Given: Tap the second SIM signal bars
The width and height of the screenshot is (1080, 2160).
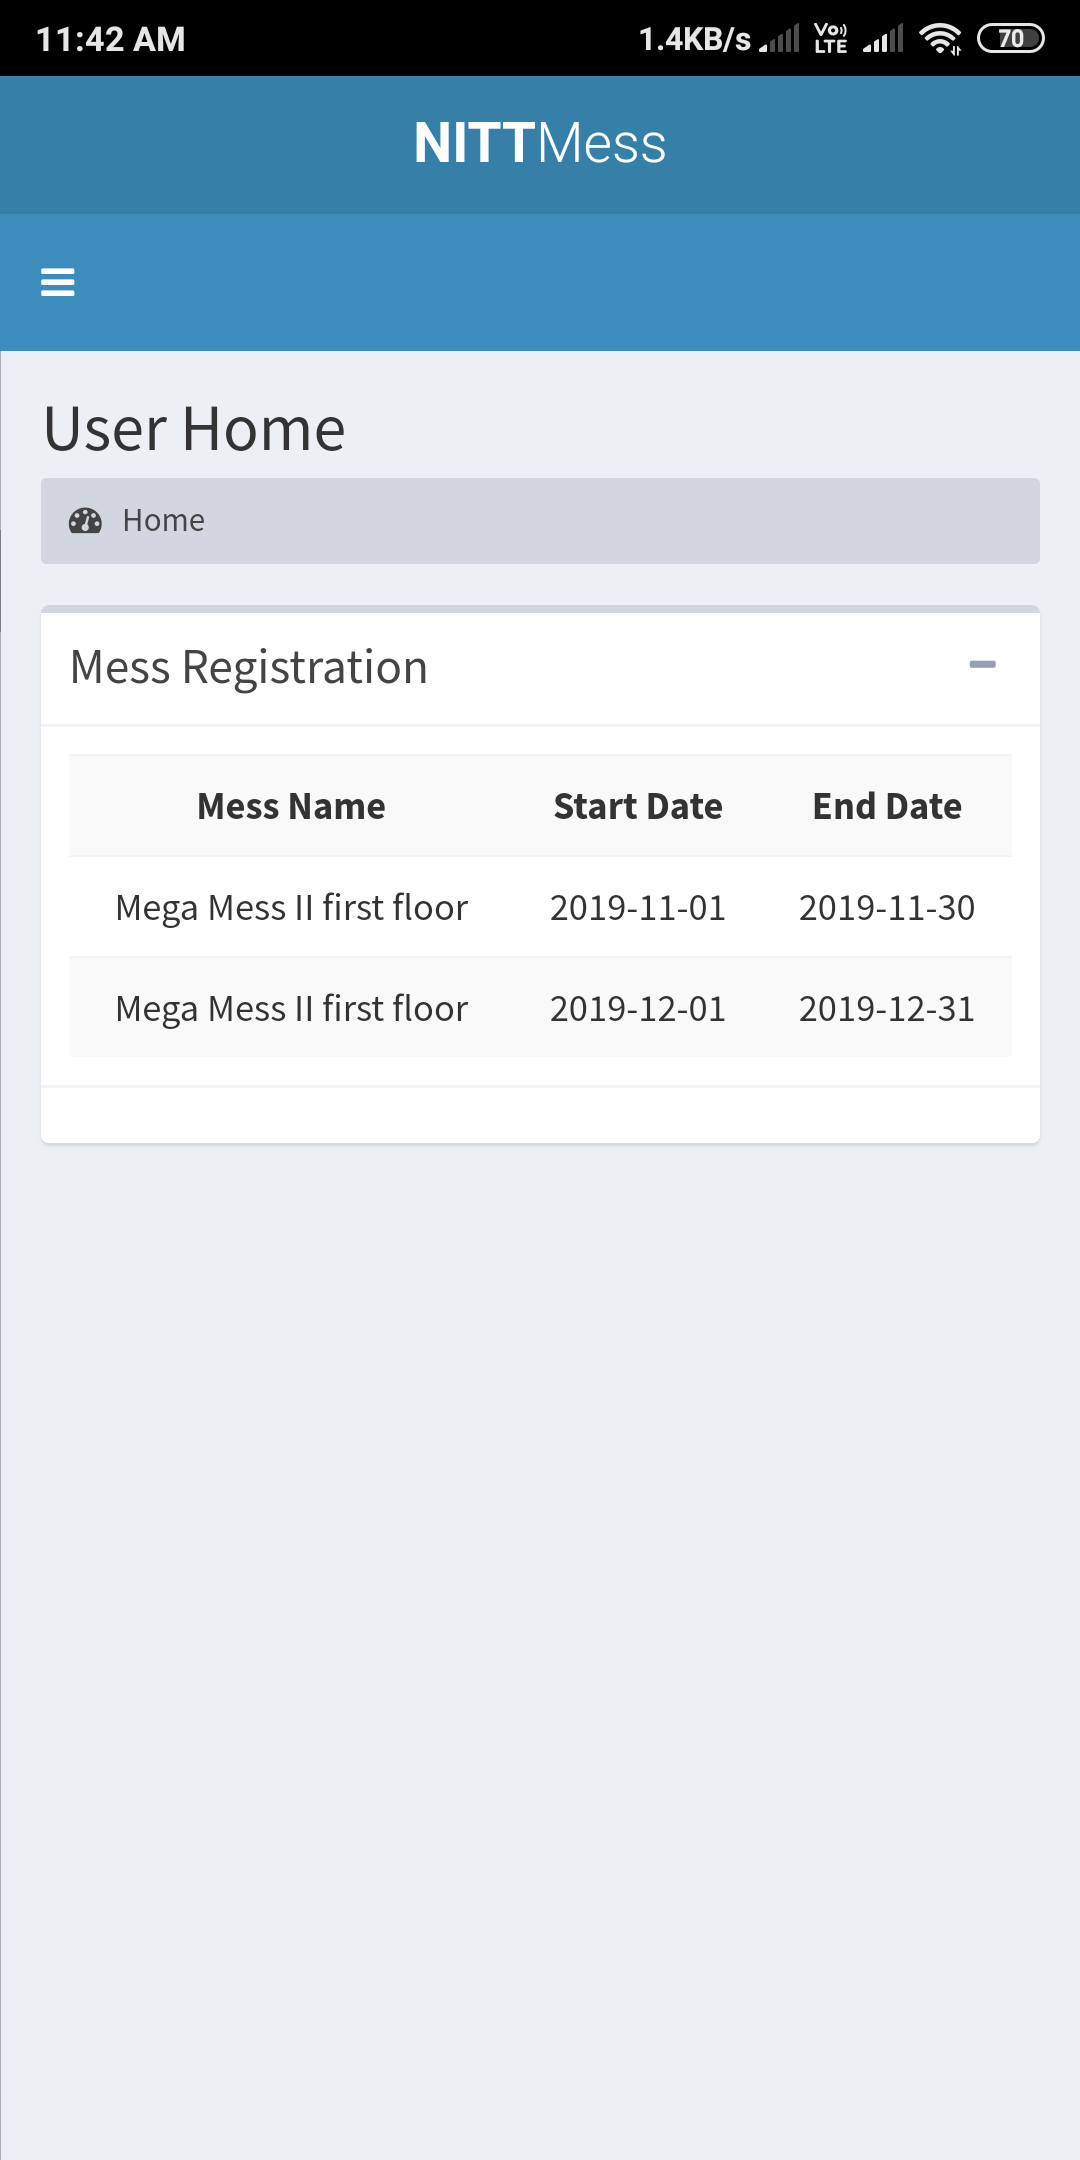Looking at the screenshot, I should 883,39.
